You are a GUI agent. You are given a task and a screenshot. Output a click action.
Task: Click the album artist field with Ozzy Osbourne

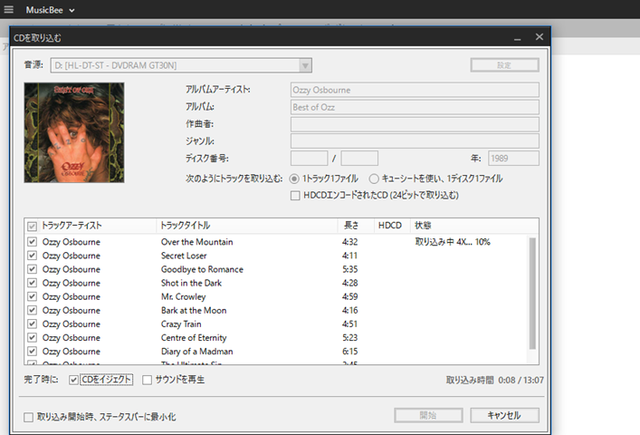(415, 90)
